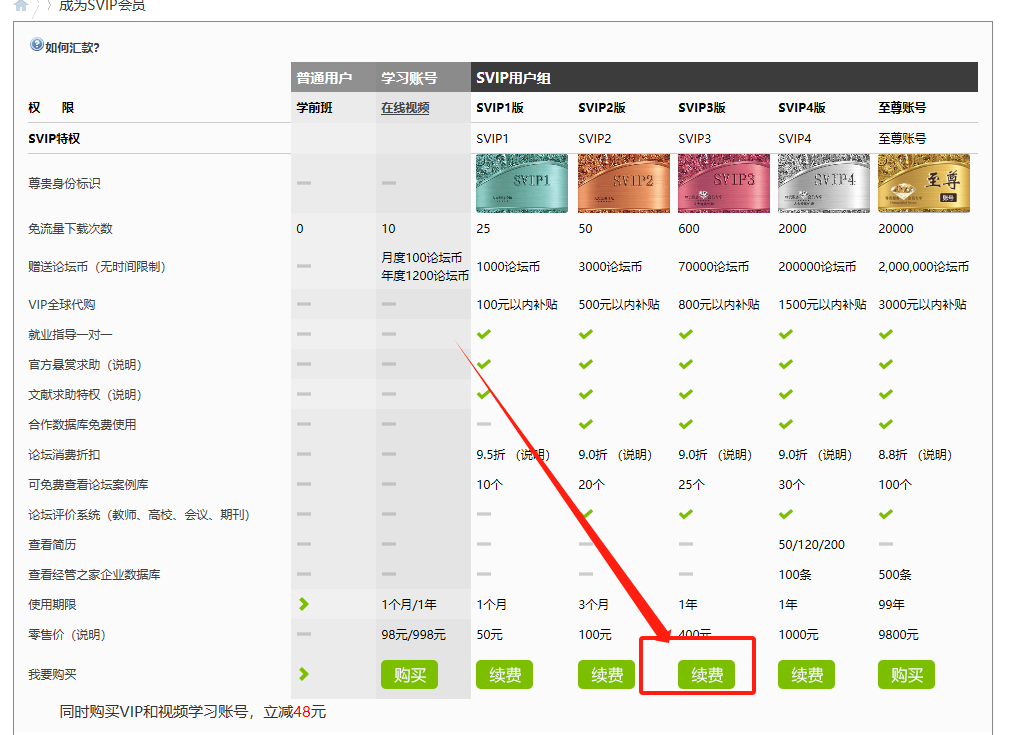Click green arrow icon in 我要购买 row
The height and width of the screenshot is (735, 1010).
[304, 674]
